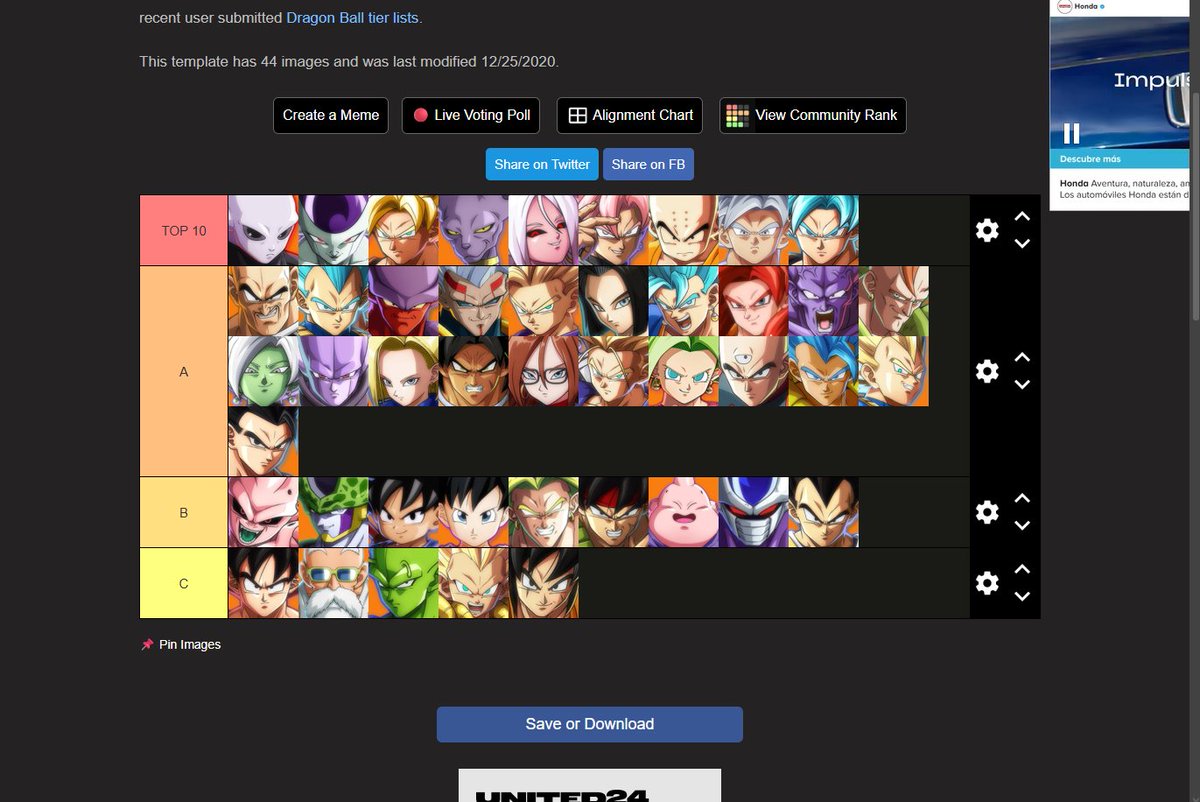Select Frieza image in TOP 10 row
1200x802 pixels.
point(334,231)
